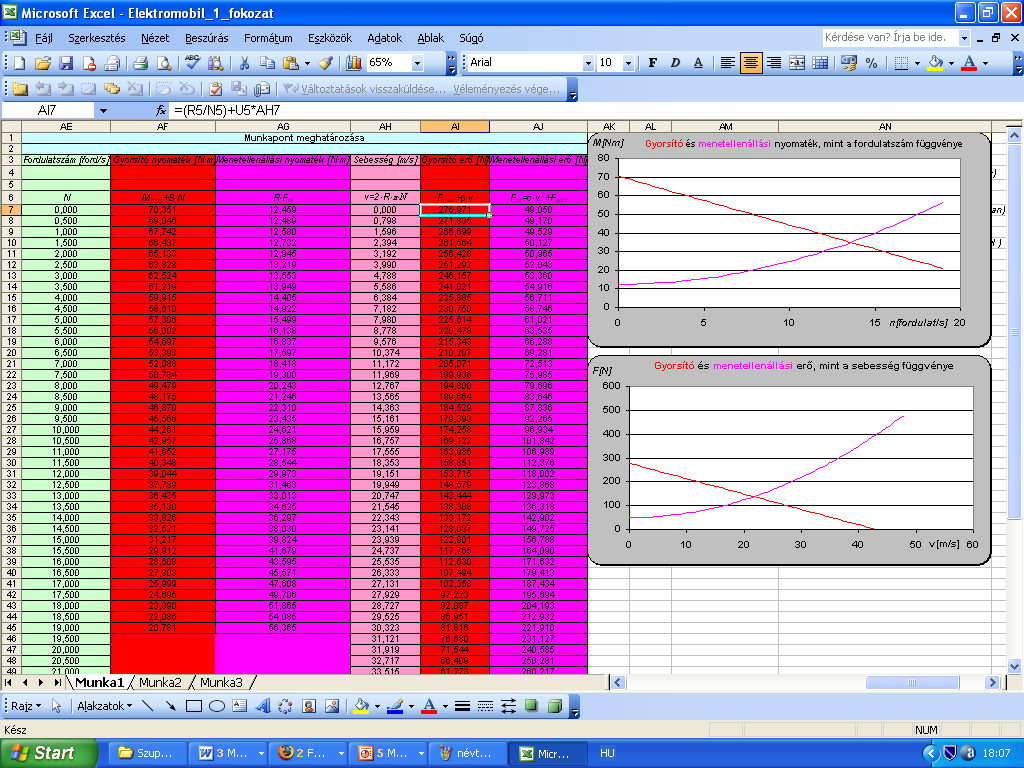Image resolution: width=1024 pixels, height=768 pixels.
Task: Open the Chart Wizard
Action: pos(354,63)
